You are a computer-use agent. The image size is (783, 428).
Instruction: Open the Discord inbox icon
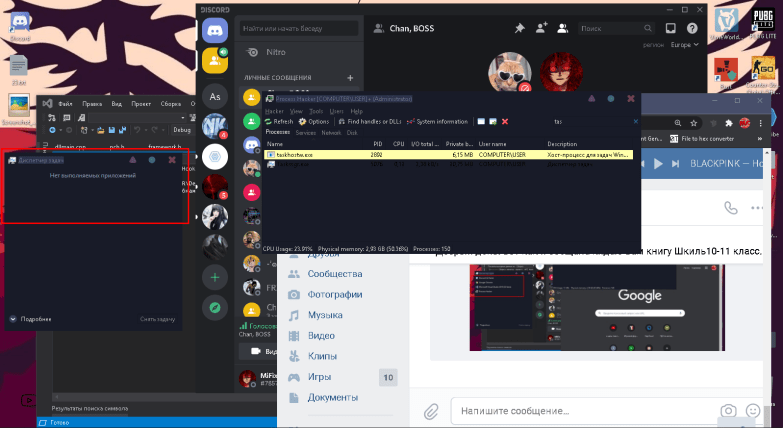(670, 28)
